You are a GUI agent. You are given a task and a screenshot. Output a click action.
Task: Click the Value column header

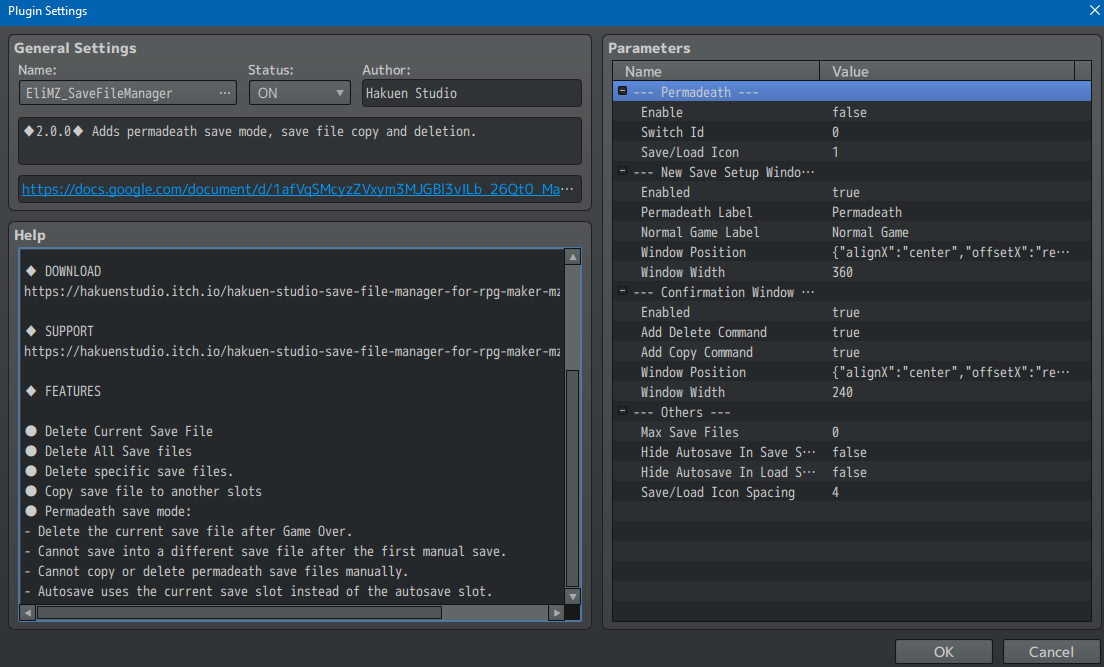[947, 71]
